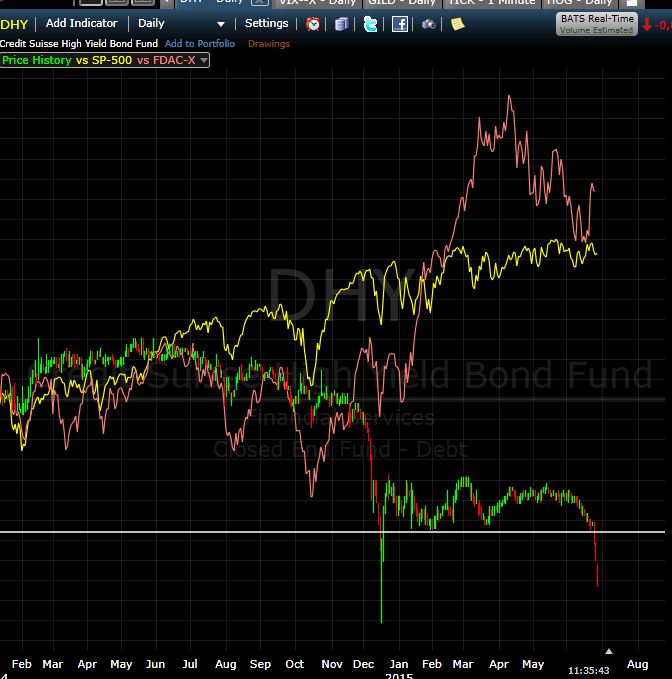Click the Jun label on the time axis
This screenshot has height=679, width=672.
pyautogui.click(x=155, y=664)
